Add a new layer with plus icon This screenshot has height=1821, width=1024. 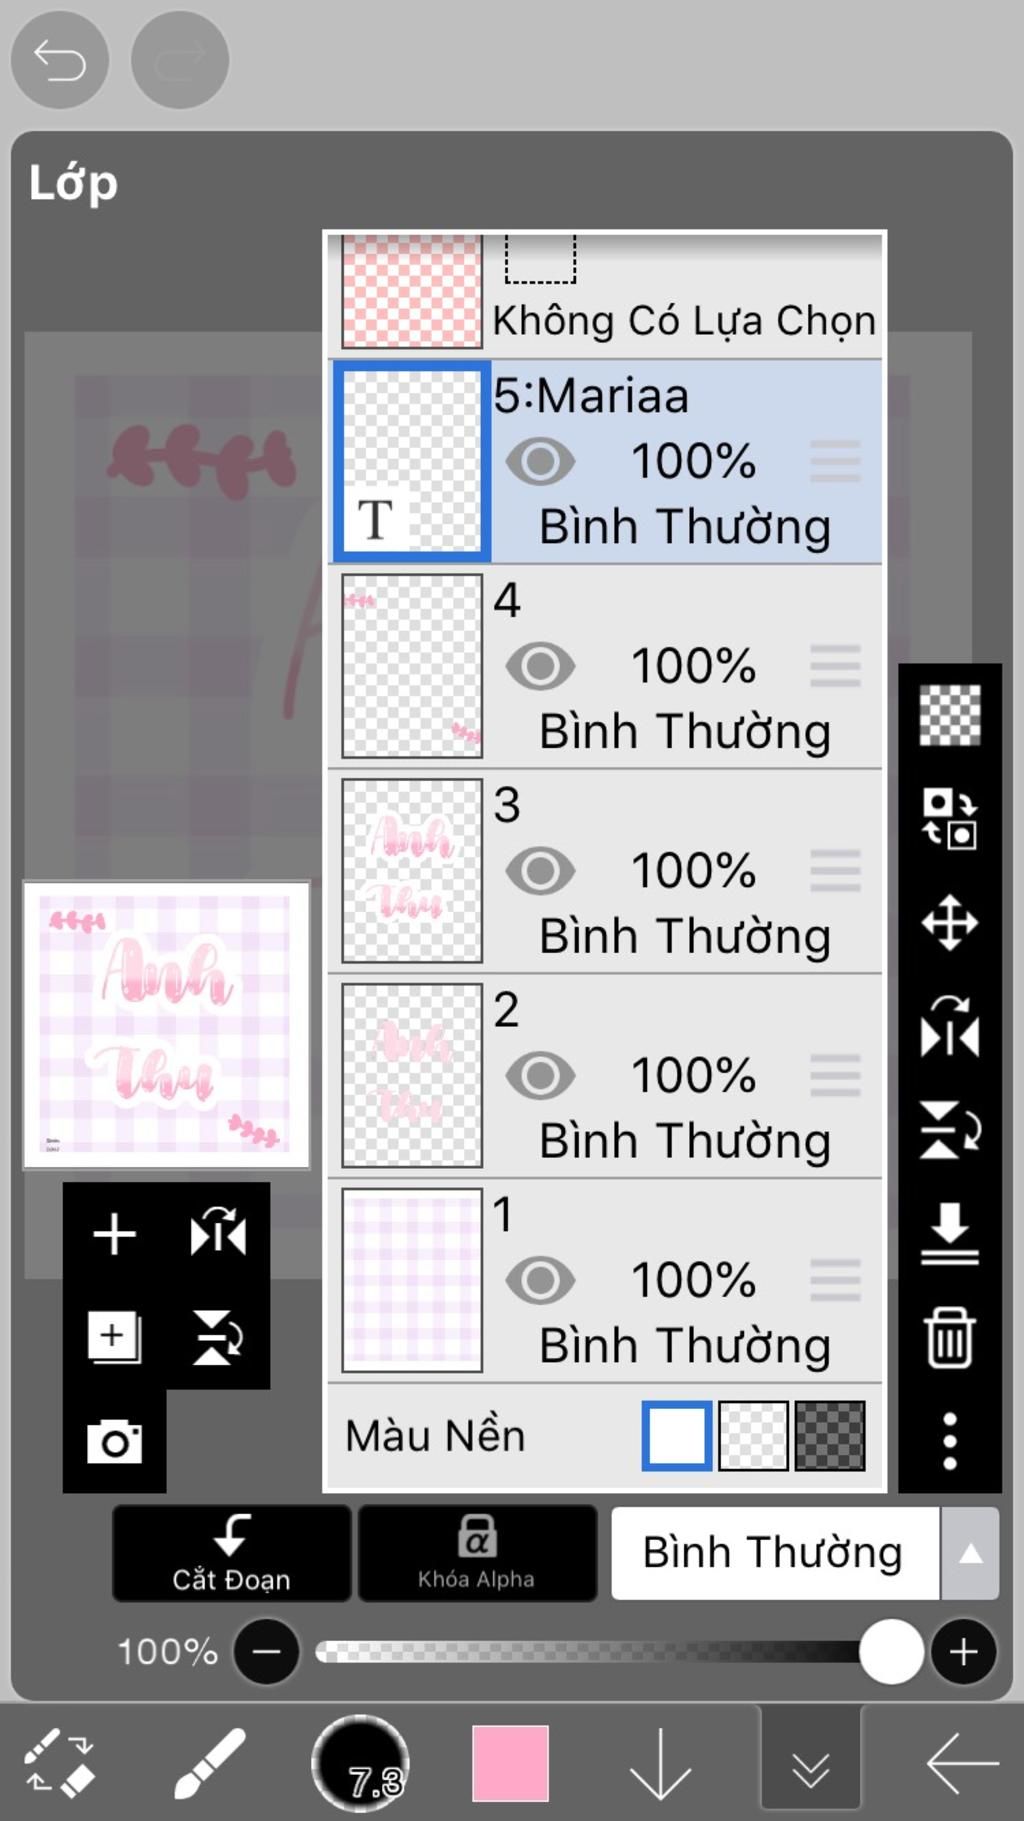[114, 1234]
